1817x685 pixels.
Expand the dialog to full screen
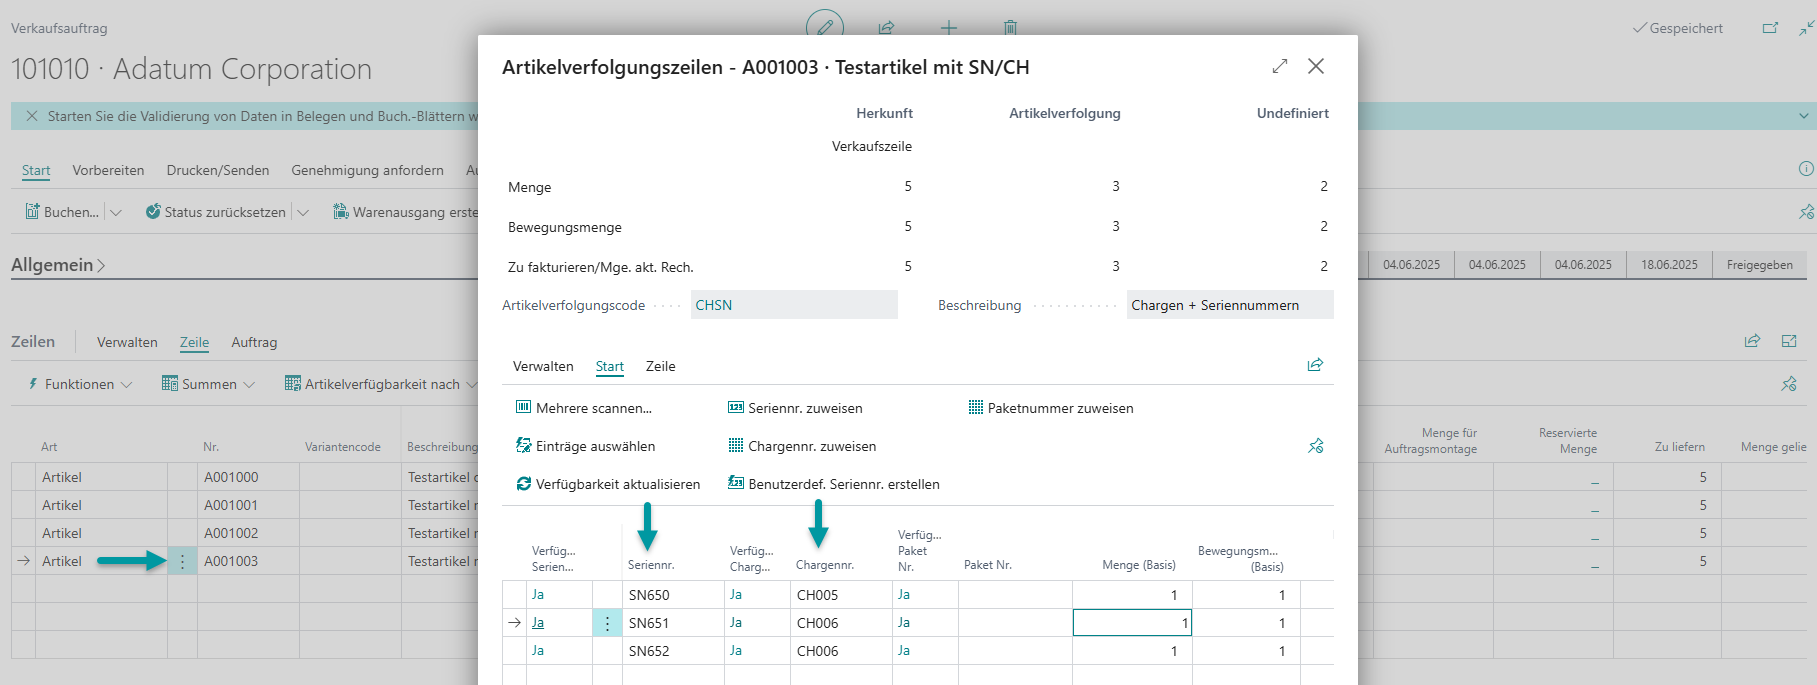[1279, 66]
